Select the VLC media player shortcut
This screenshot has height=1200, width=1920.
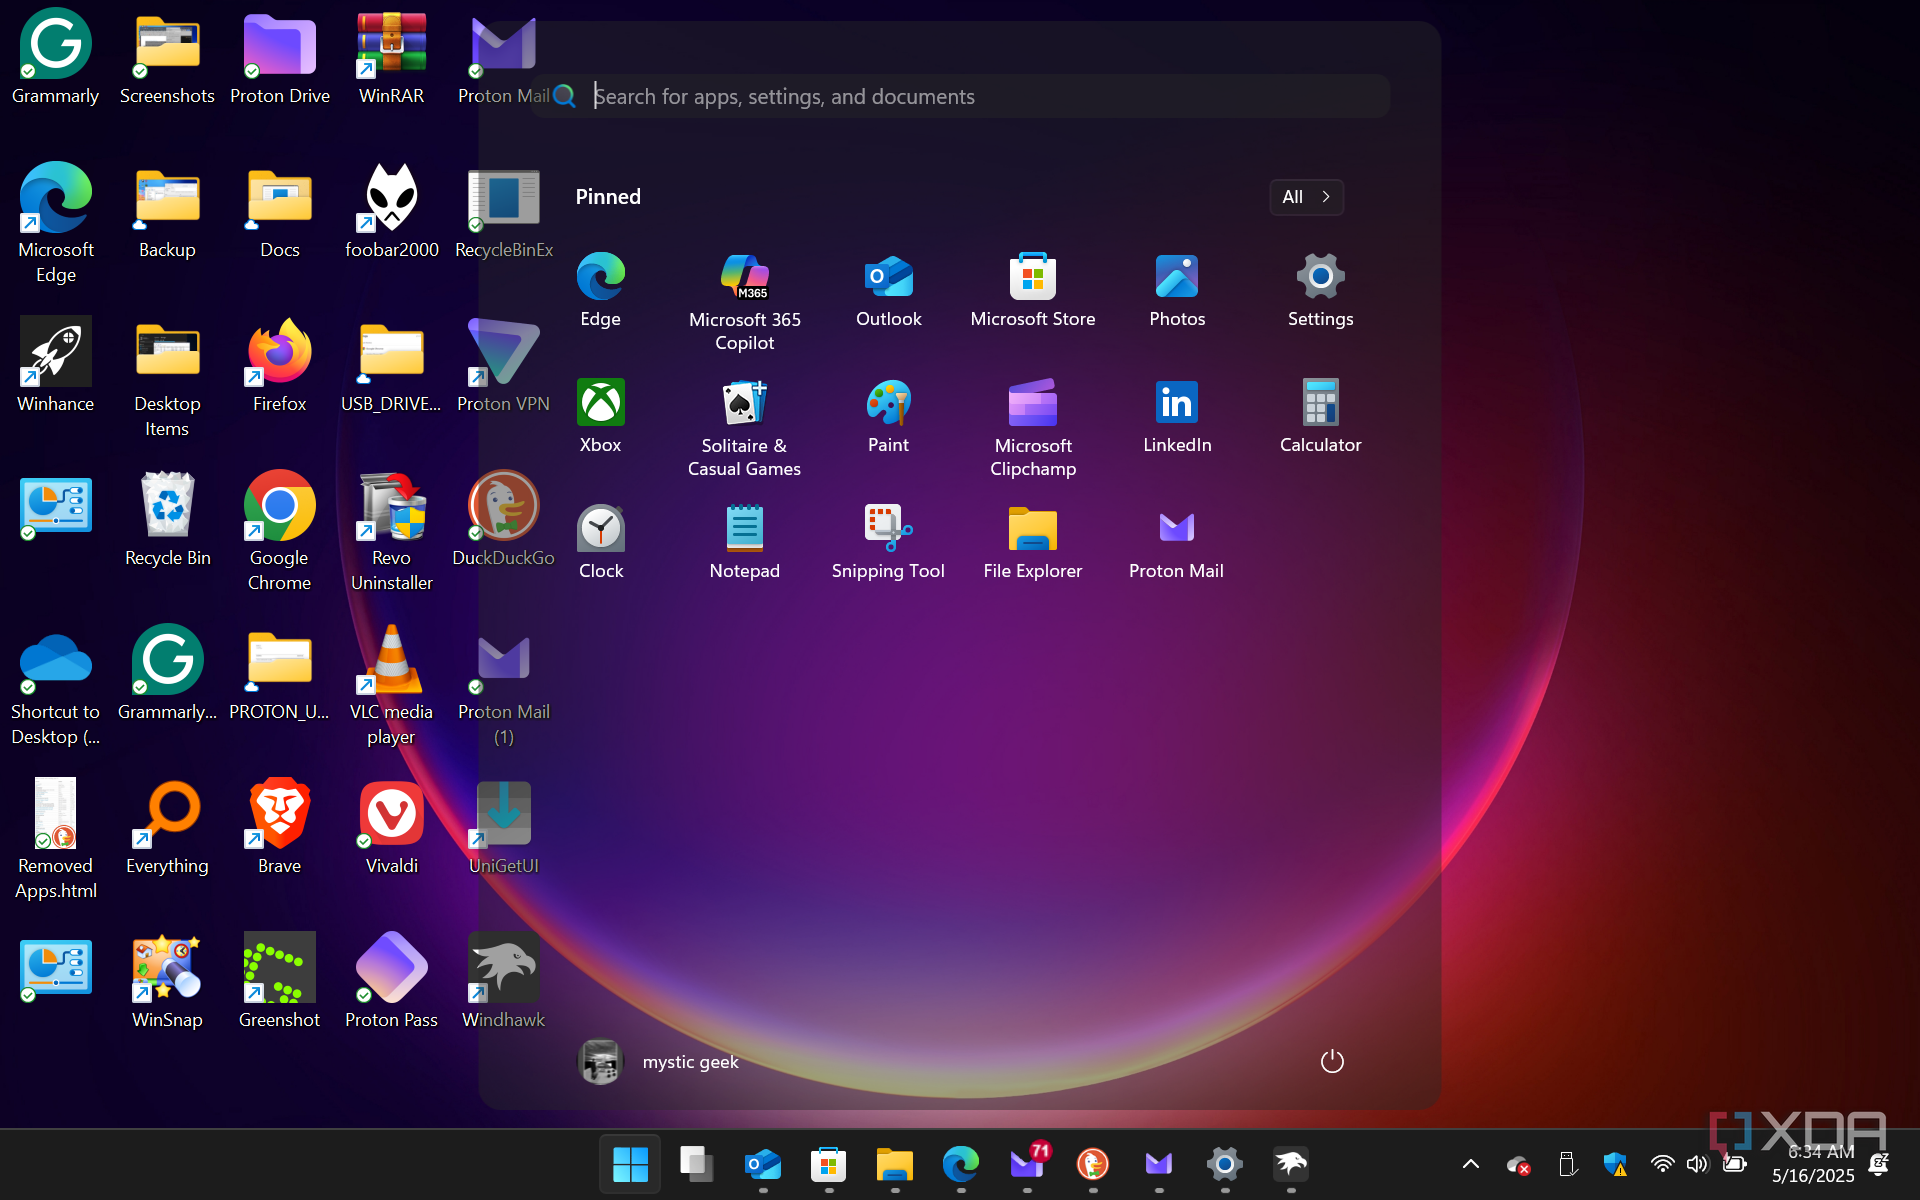pyautogui.click(x=391, y=686)
